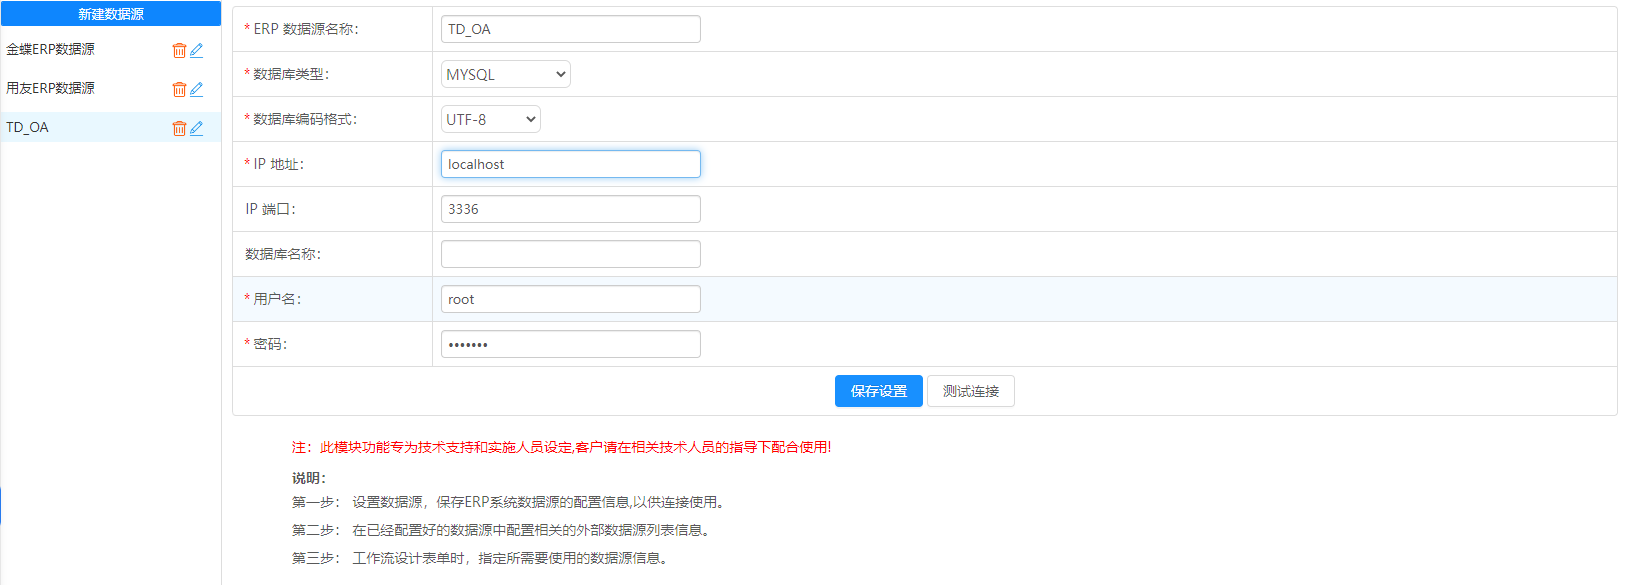
Task: Click the 保存设置 button
Action: pos(878,391)
